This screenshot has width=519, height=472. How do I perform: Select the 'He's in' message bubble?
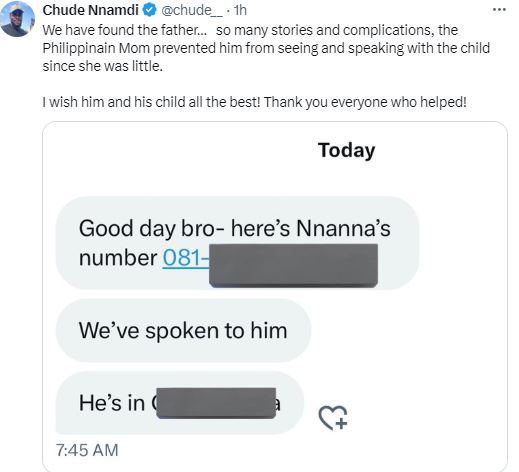180,403
